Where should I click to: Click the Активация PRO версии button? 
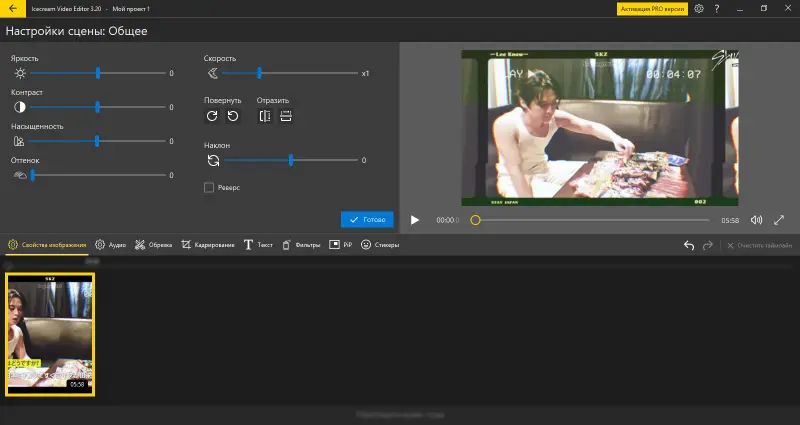tap(652, 9)
